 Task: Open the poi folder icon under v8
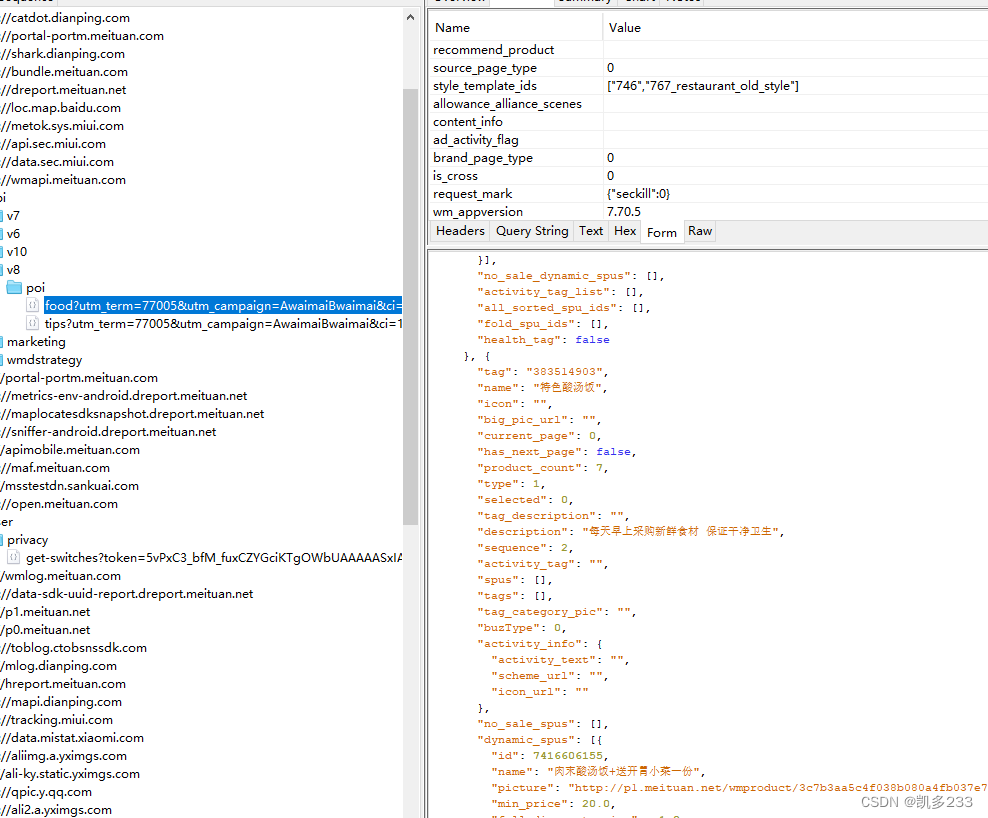coord(14,288)
